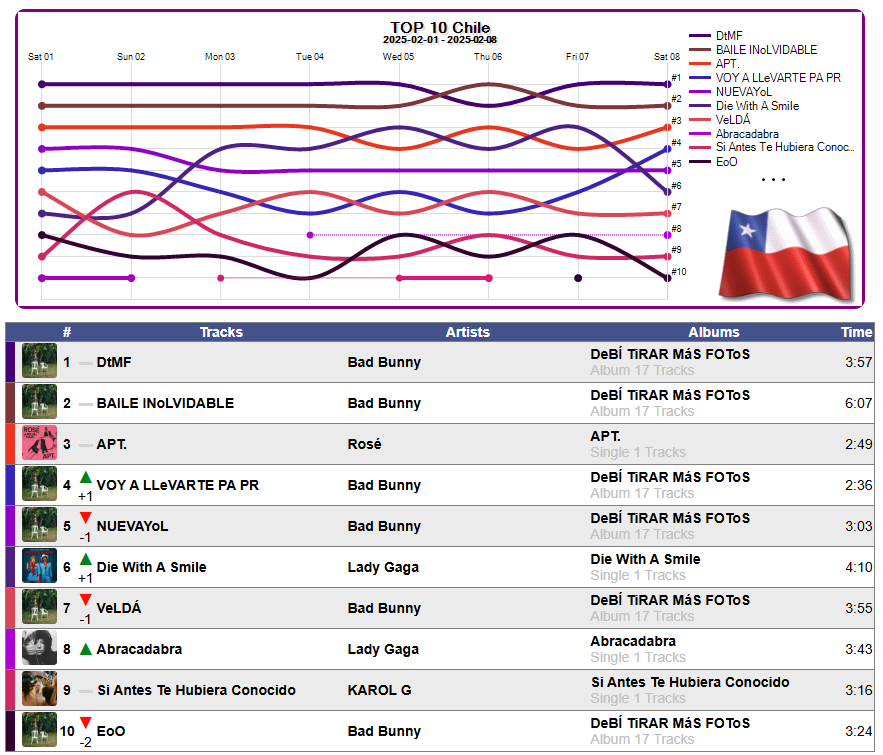The width and height of the screenshot is (883, 755).
Task: Click the VeLDÁ track title in the table
Action: click(x=119, y=608)
